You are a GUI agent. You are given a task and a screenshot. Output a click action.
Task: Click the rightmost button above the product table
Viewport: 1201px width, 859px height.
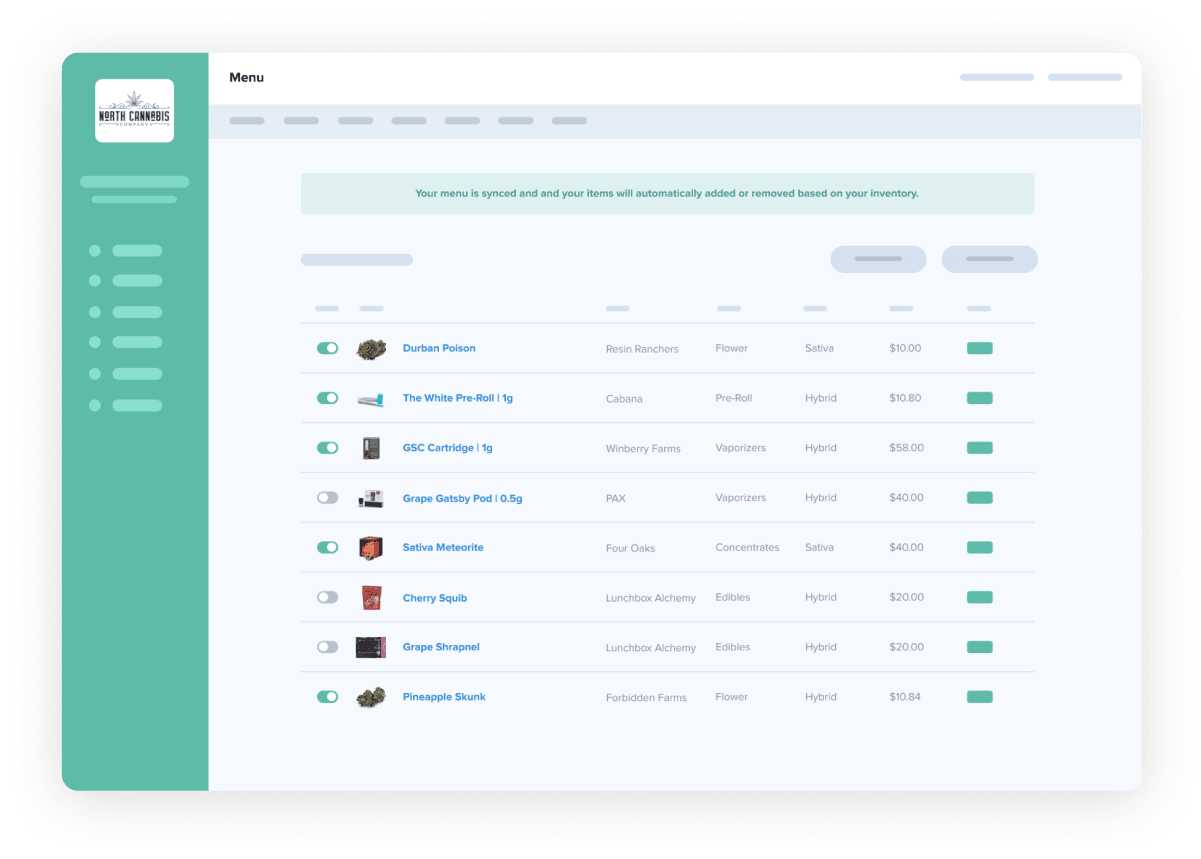[989, 259]
